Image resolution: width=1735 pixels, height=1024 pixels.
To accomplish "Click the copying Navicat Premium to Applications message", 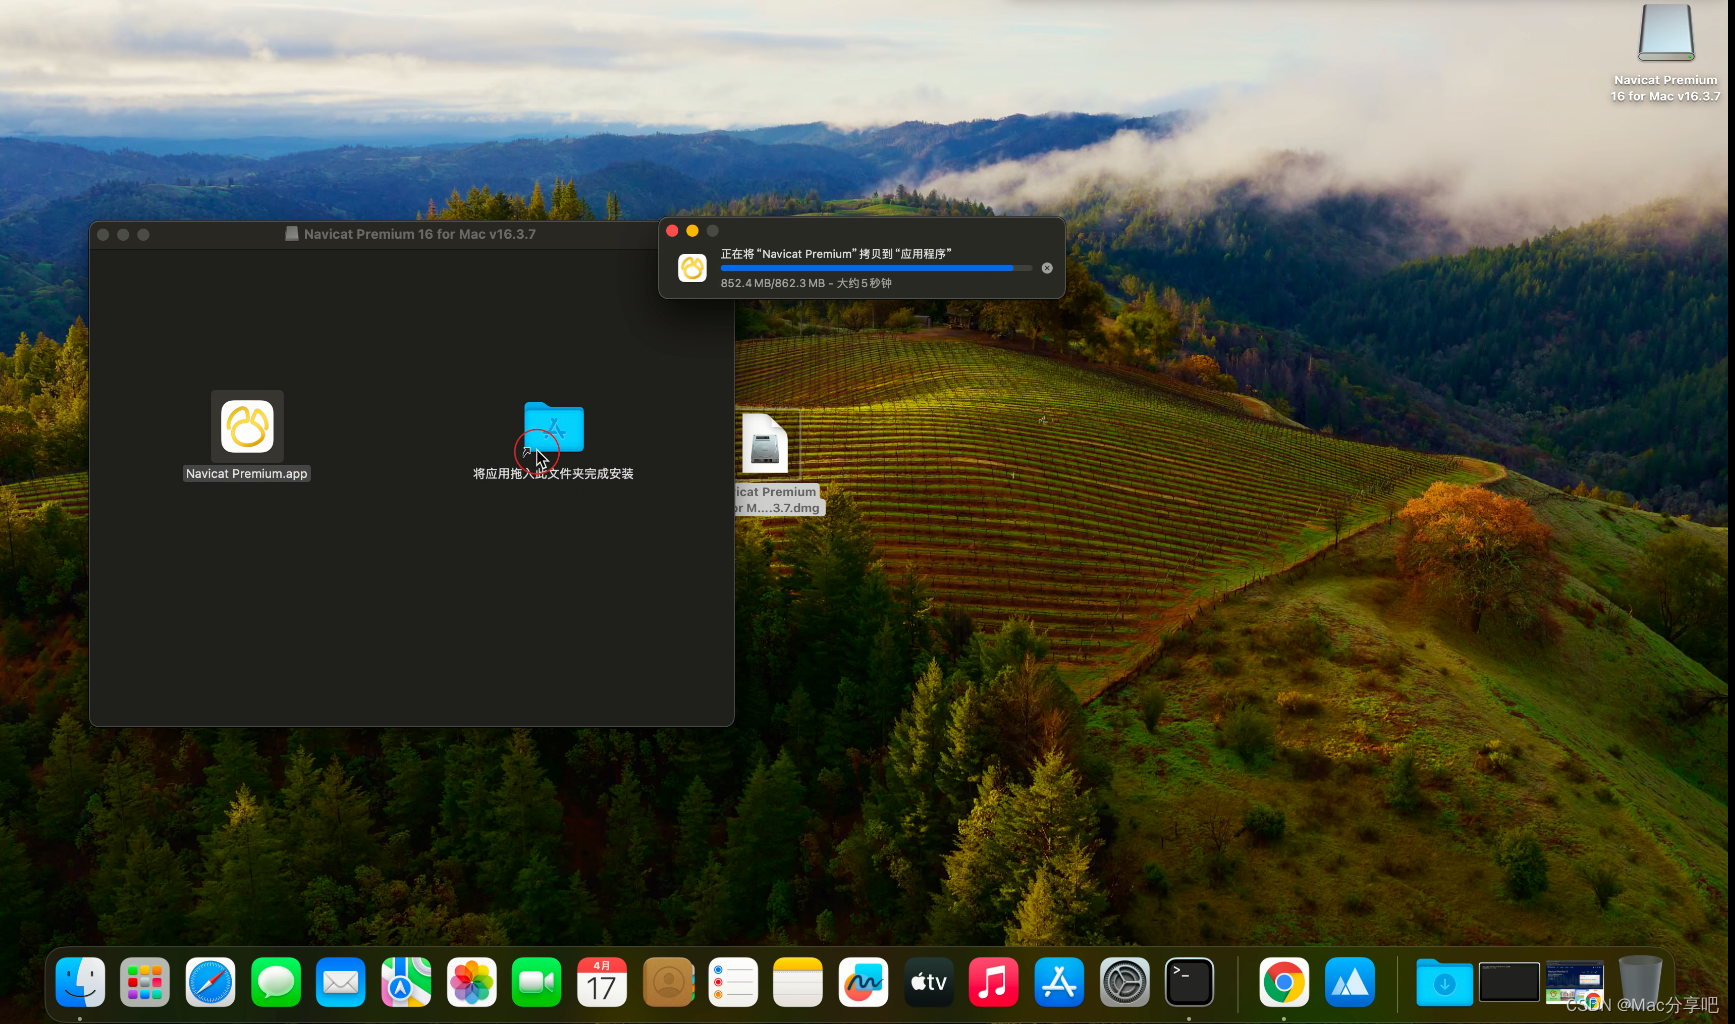I will tap(836, 254).
